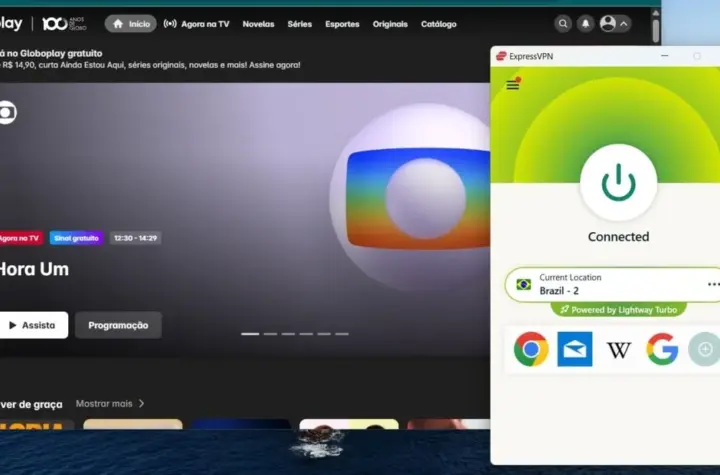The image size is (720, 475).
Task: Add a new shortcut in ExpressVPN
Action: 704,349
